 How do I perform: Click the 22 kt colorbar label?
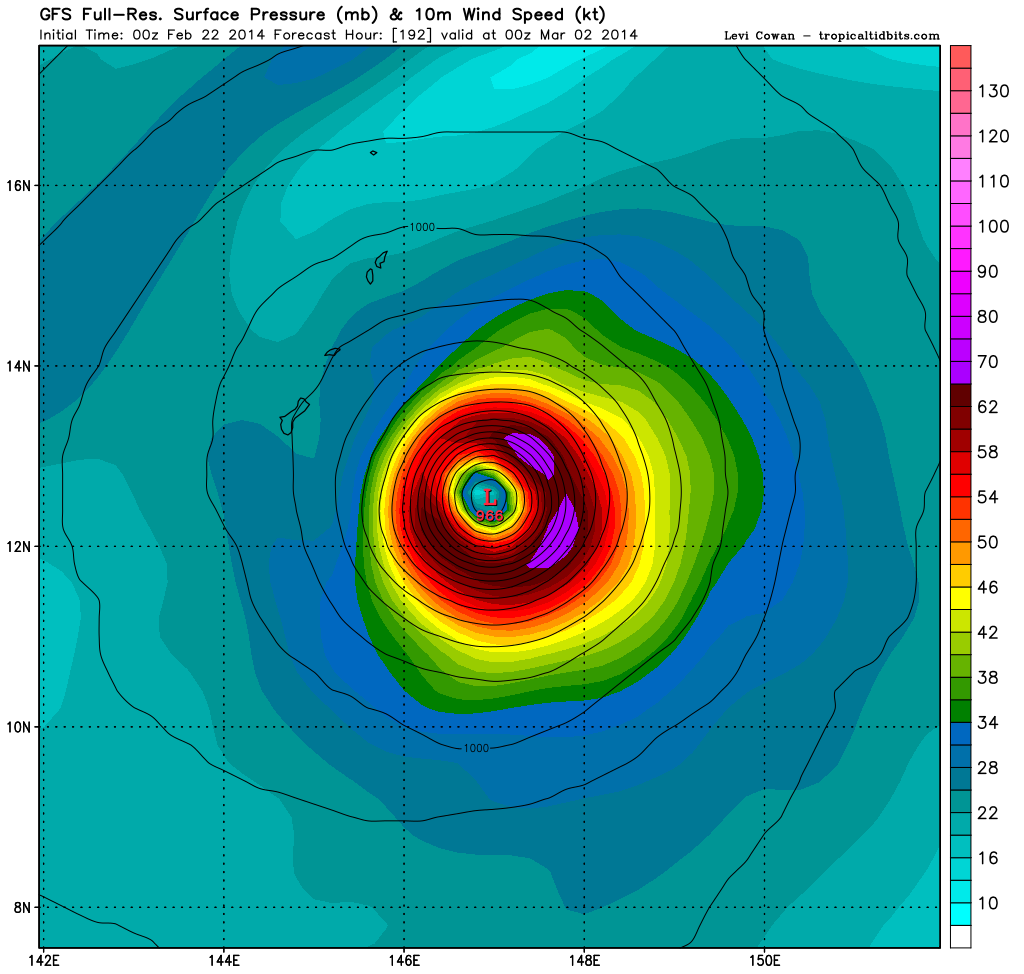988,813
